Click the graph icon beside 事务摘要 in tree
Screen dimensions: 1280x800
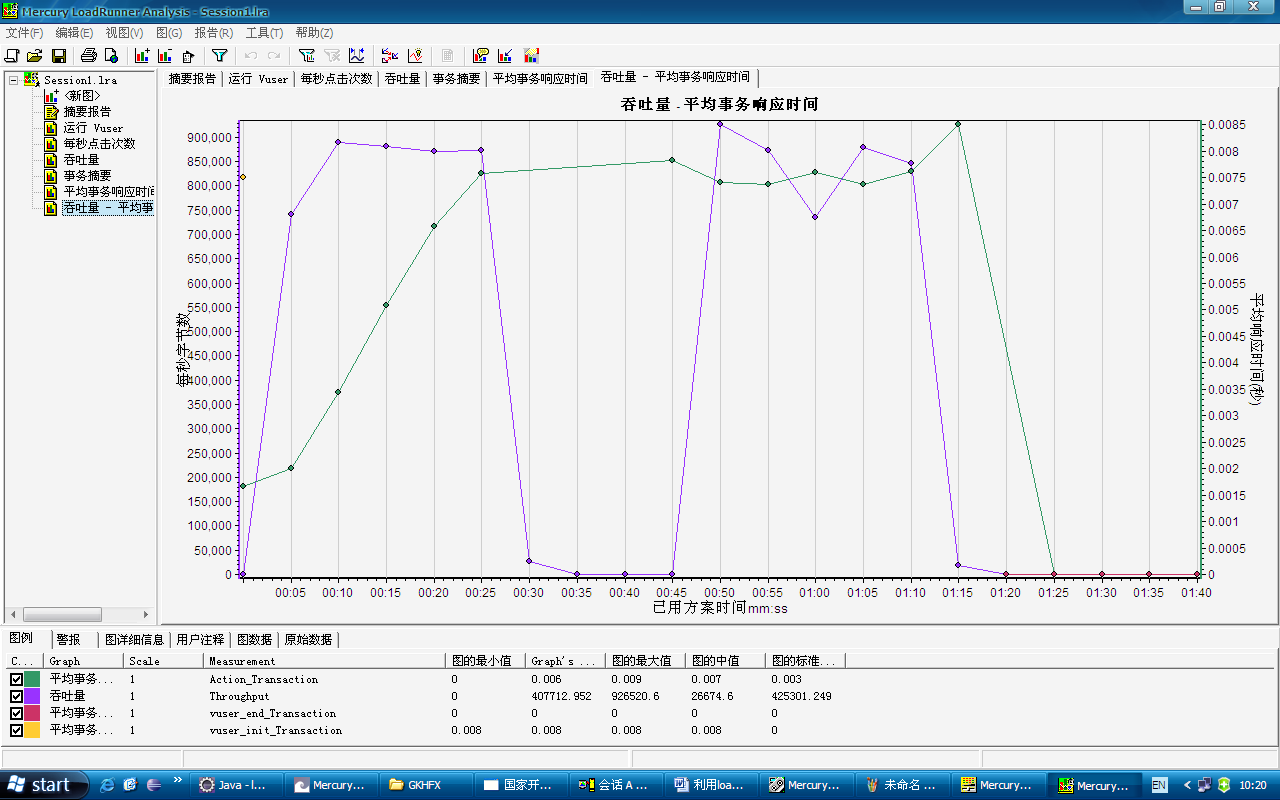tap(51, 175)
